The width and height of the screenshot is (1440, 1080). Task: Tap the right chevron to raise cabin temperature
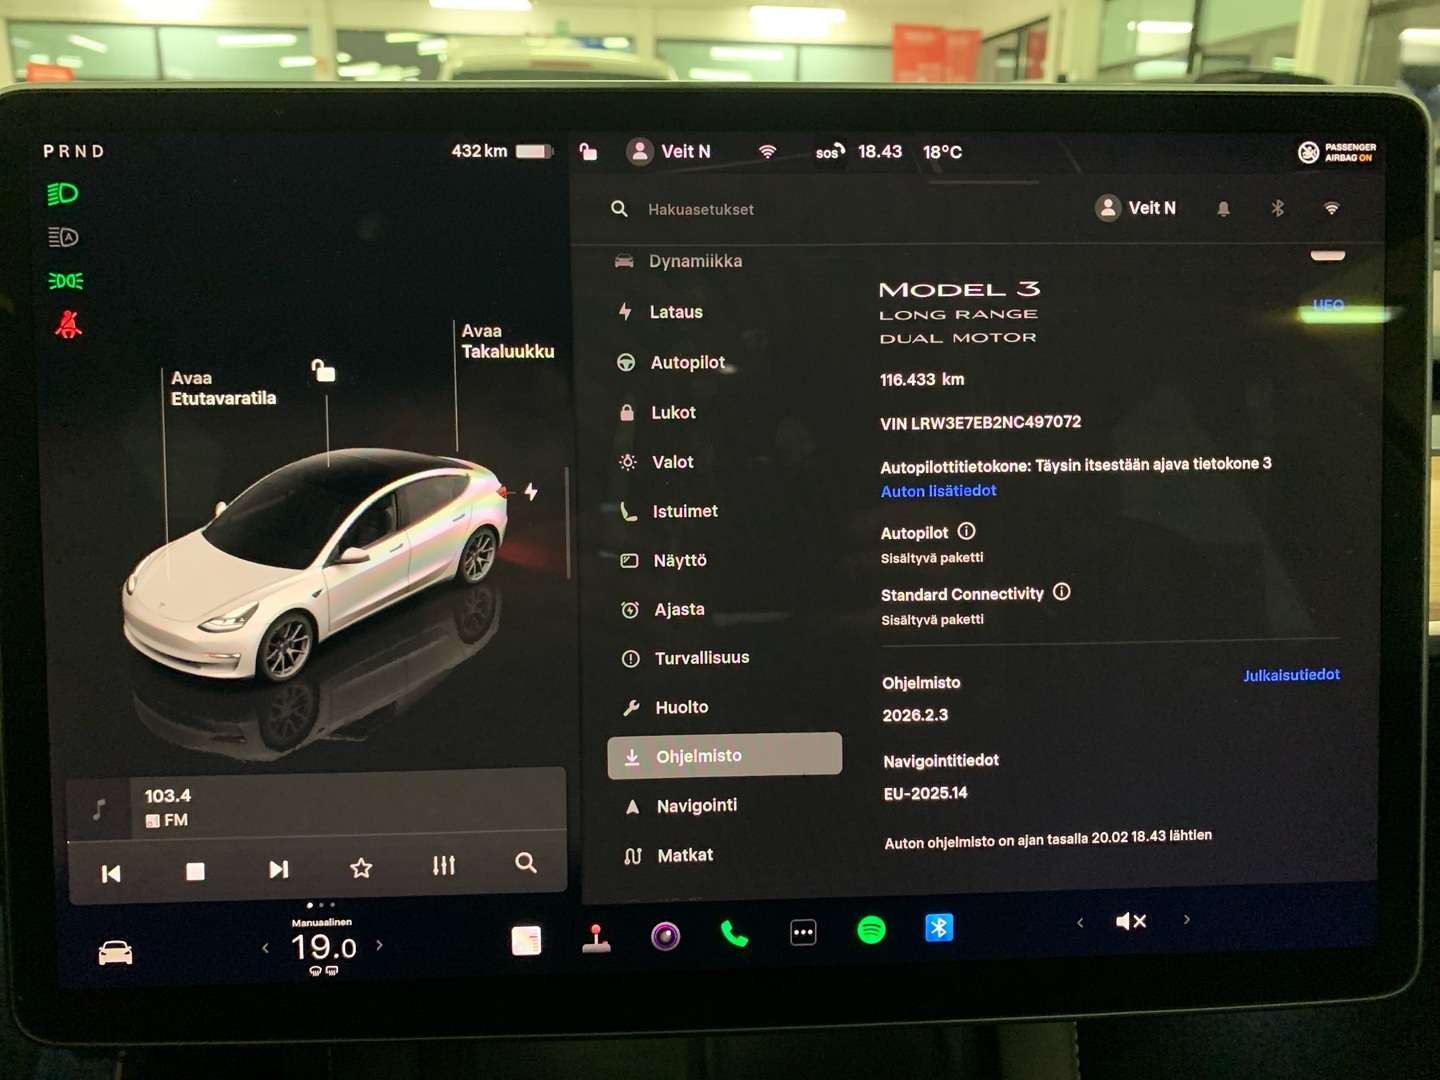pyautogui.click(x=380, y=943)
